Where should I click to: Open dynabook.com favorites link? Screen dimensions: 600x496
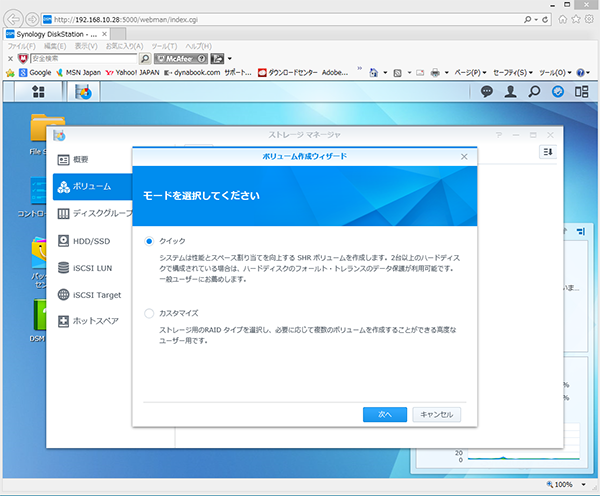click(192, 72)
